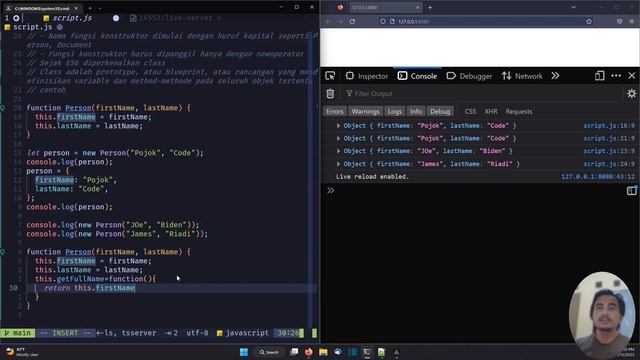
Task: Switch to the Inspector tab
Action: coord(367,76)
